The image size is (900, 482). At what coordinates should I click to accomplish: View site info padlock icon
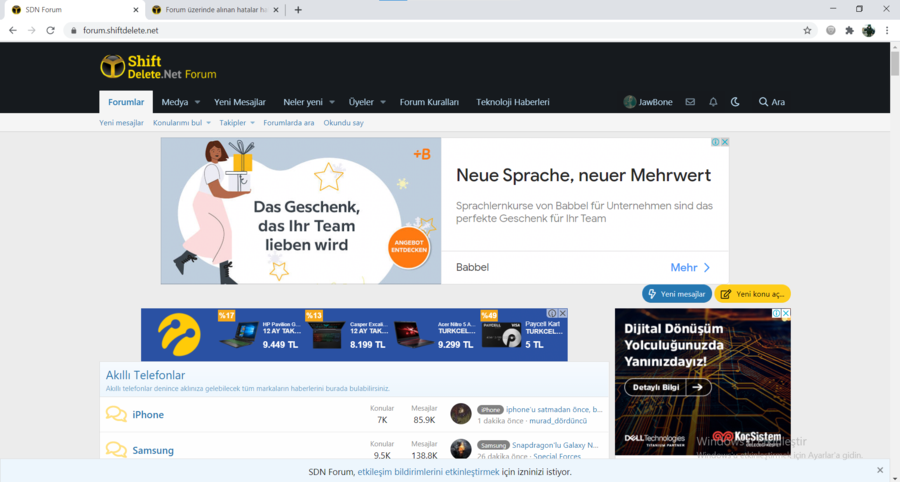coord(73,30)
